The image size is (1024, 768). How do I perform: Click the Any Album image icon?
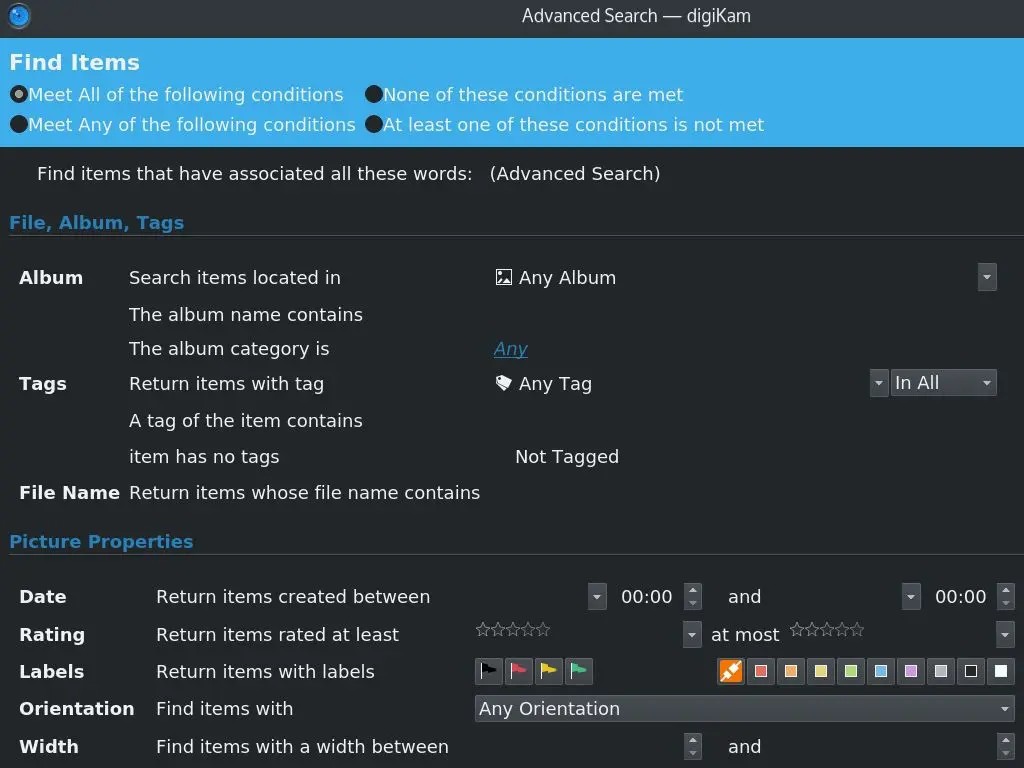[502, 277]
